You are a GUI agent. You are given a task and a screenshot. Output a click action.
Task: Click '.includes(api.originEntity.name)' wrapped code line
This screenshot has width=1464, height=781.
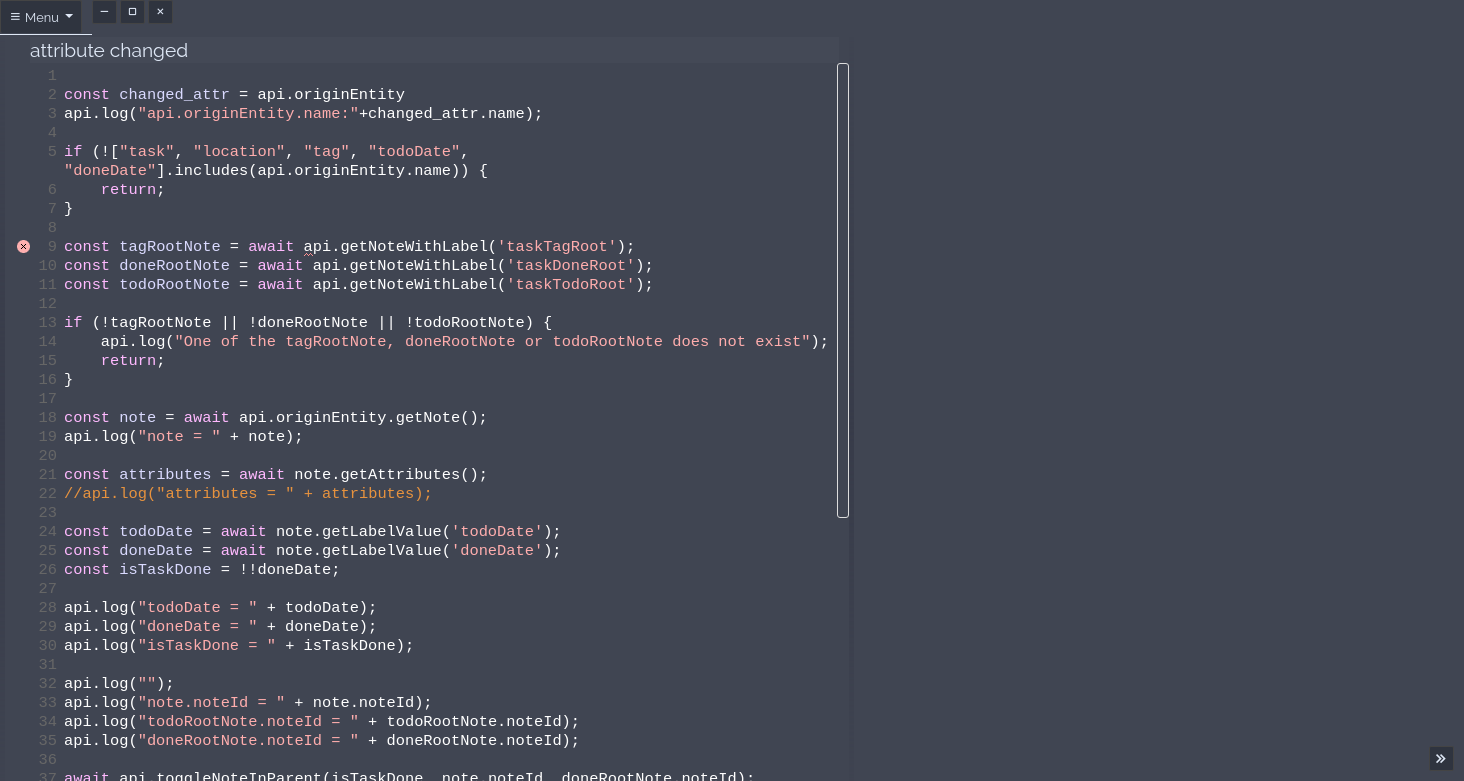coord(276,170)
